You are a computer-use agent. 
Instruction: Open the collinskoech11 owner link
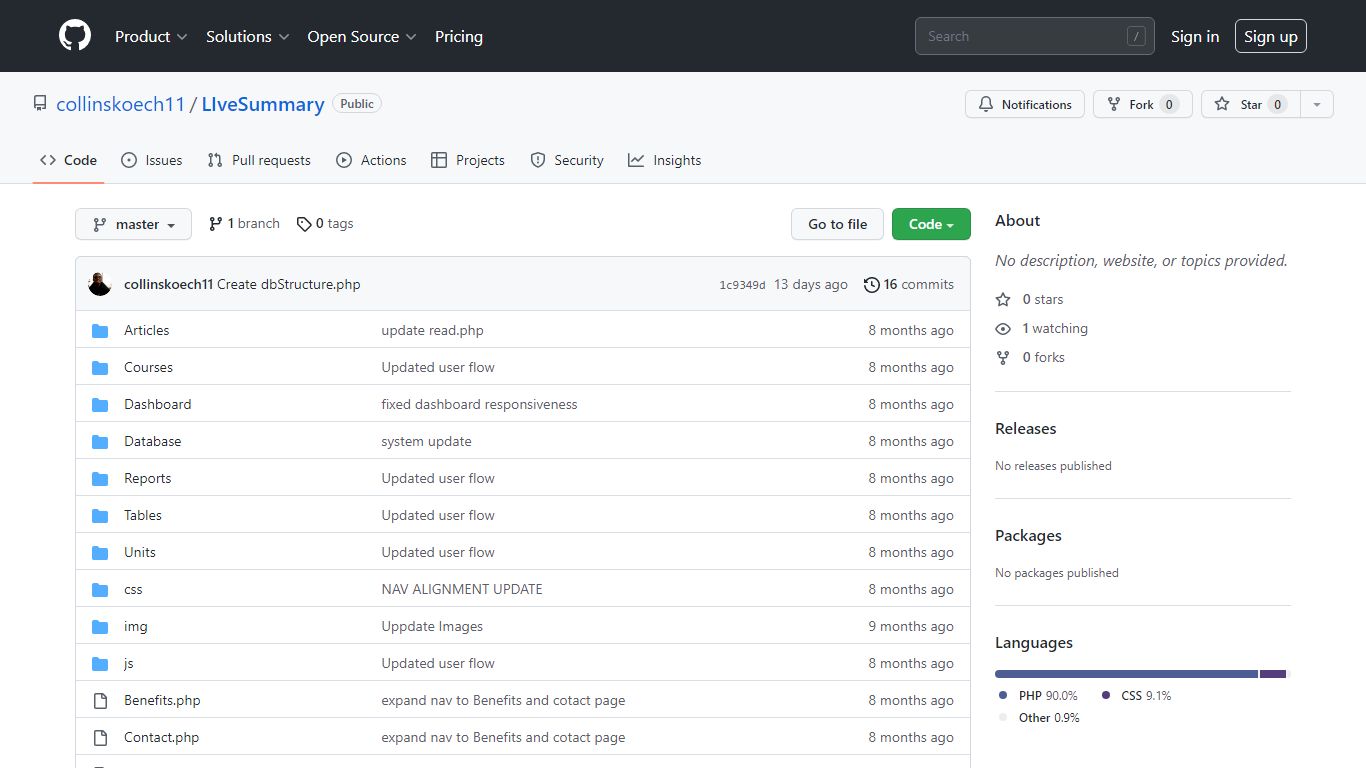tap(120, 104)
